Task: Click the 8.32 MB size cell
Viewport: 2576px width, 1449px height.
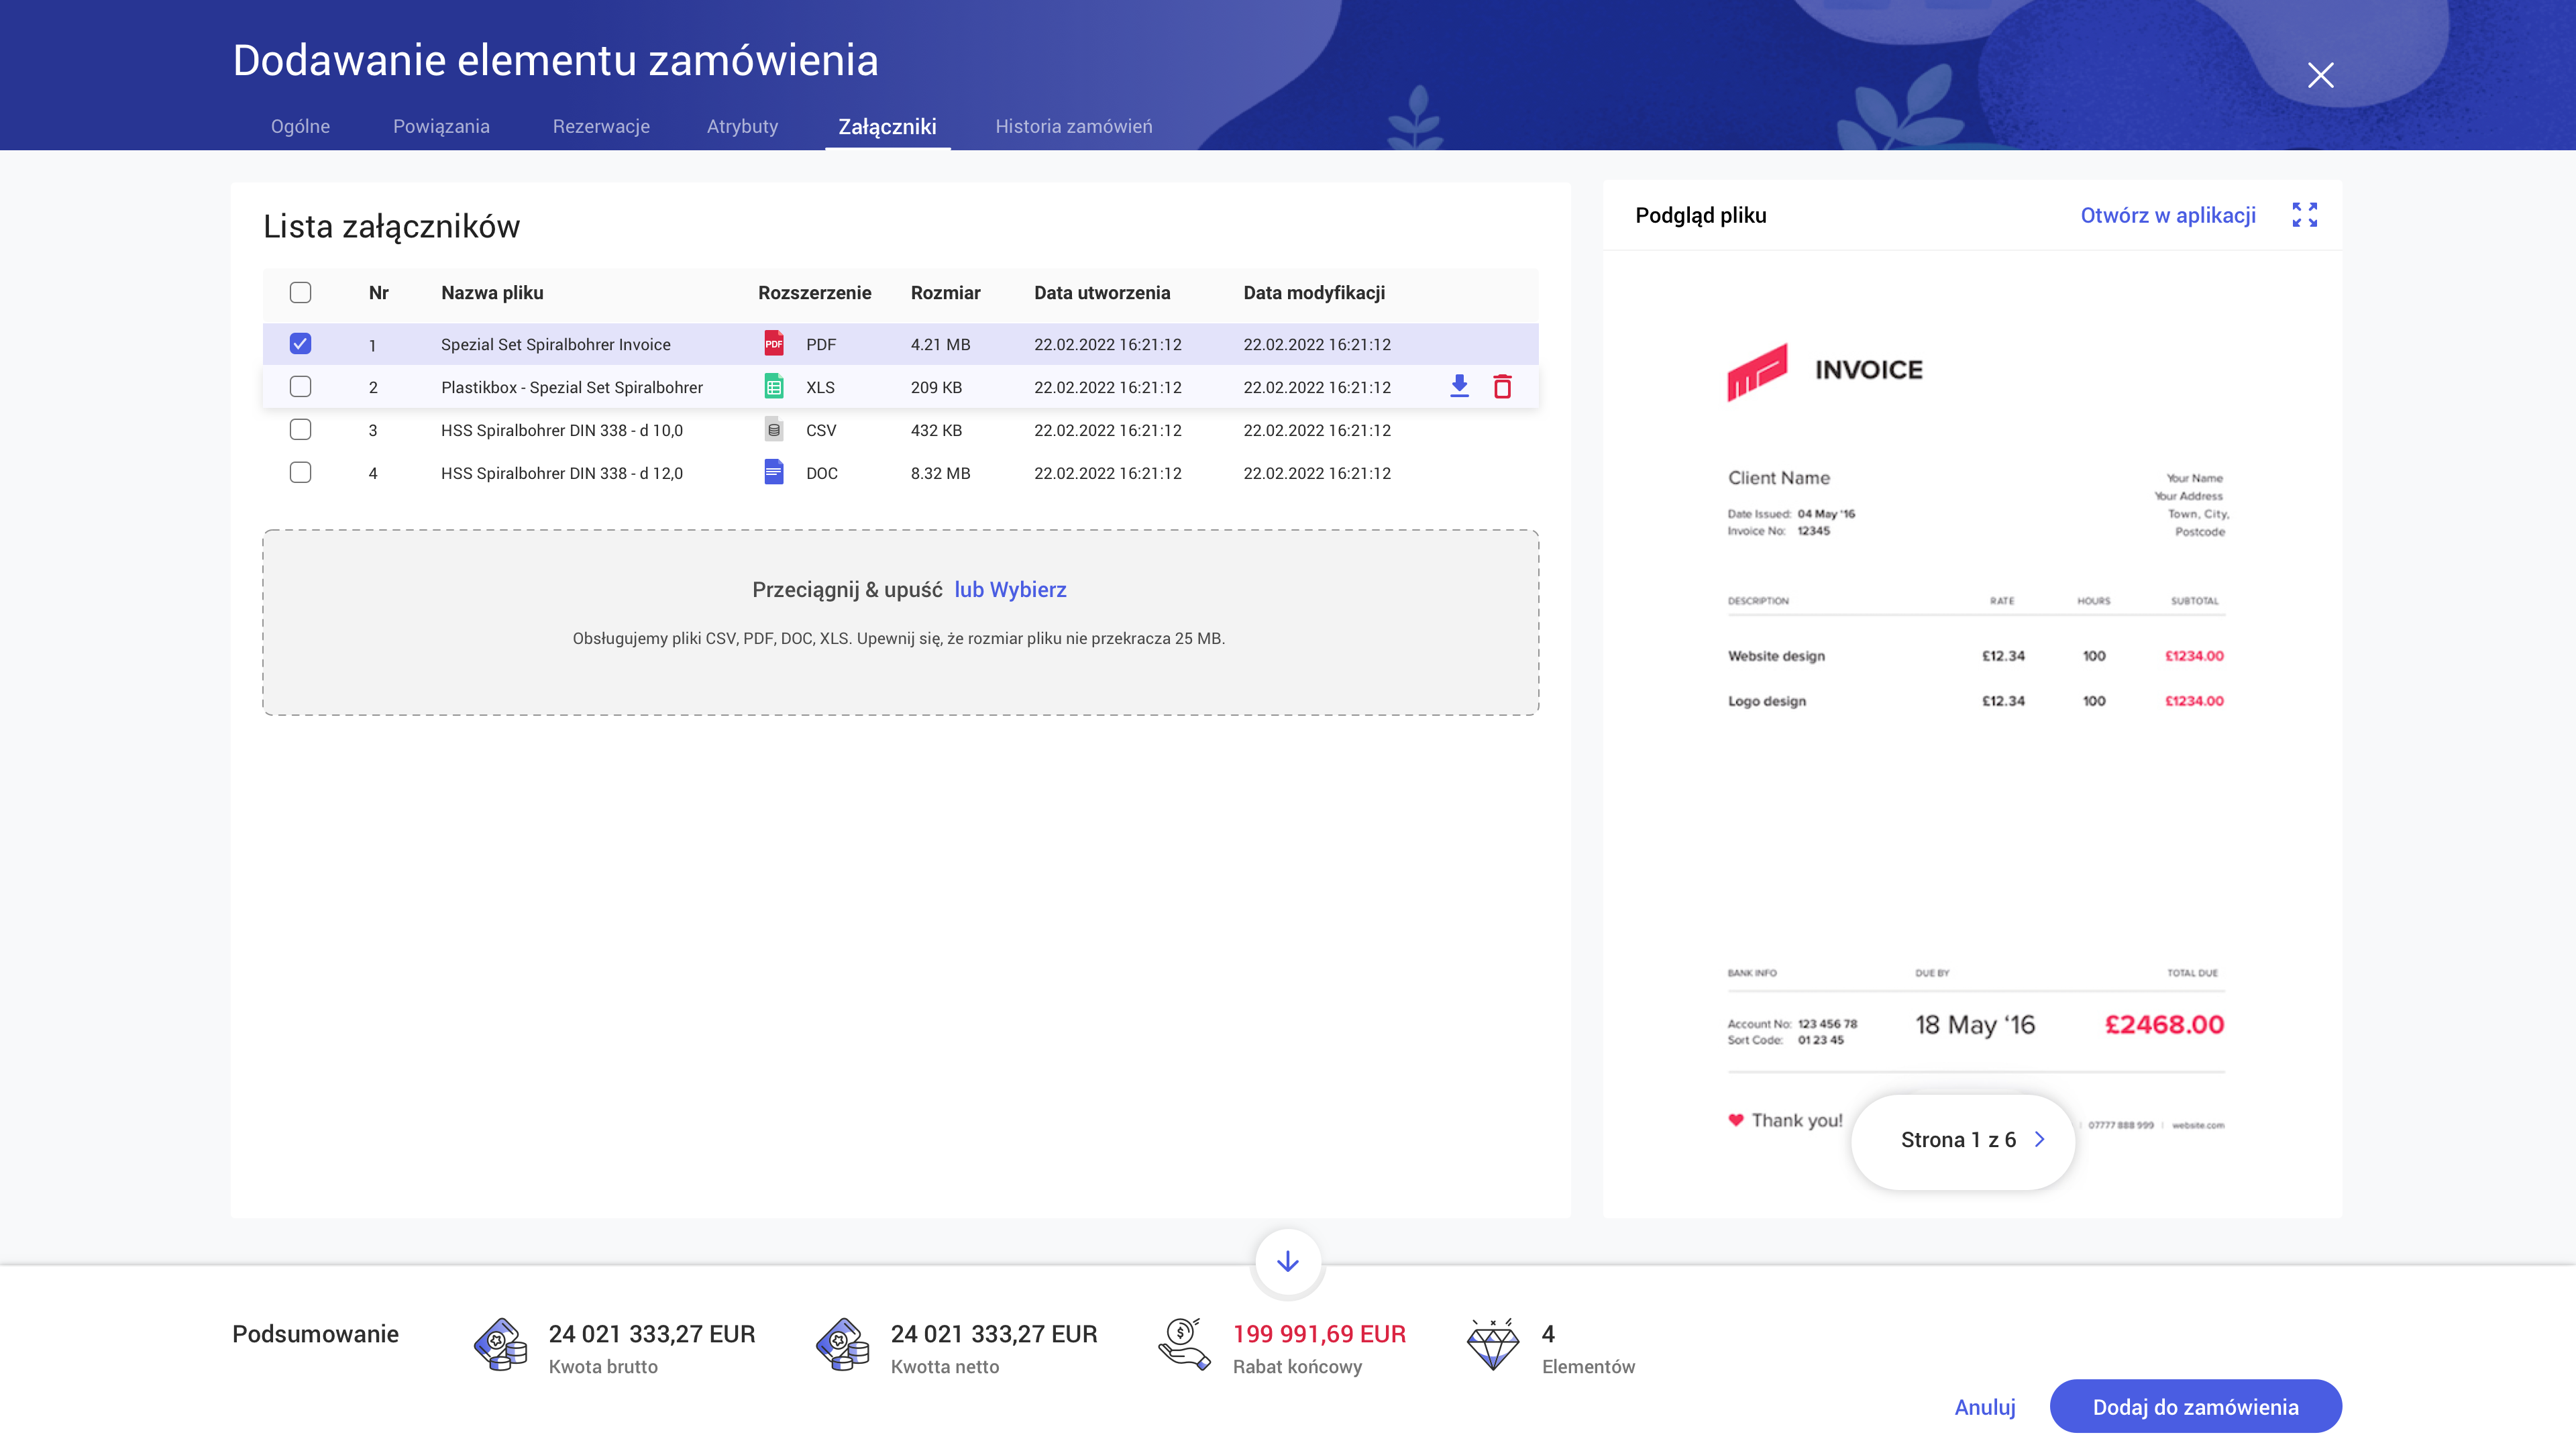Action: [940, 473]
